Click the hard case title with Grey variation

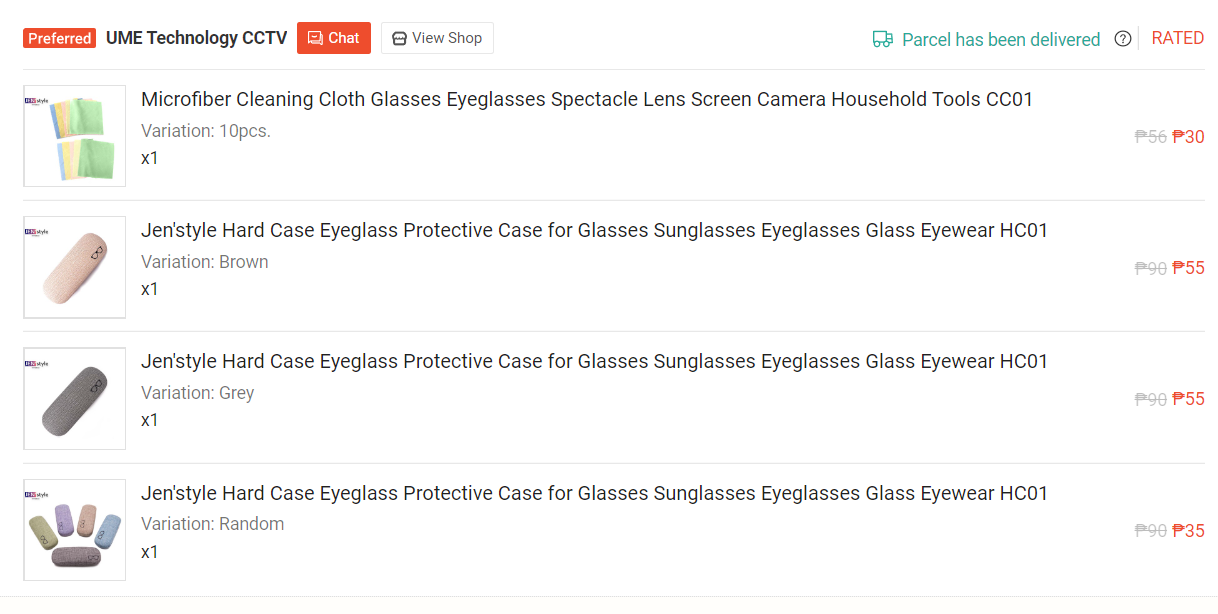click(594, 361)
